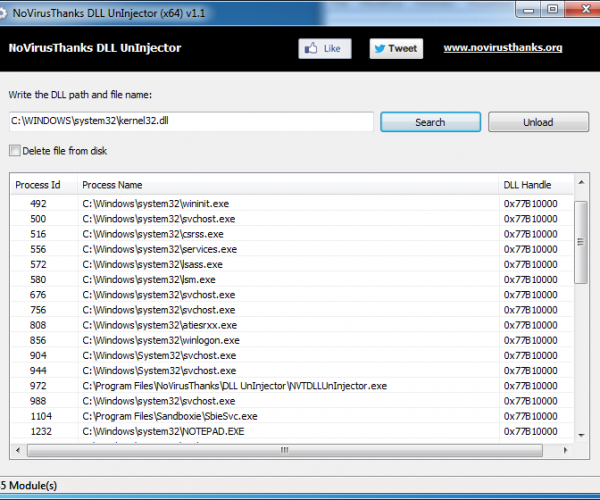Sort by Process Id column header
The image size is (600, 500).
point(44,185)
